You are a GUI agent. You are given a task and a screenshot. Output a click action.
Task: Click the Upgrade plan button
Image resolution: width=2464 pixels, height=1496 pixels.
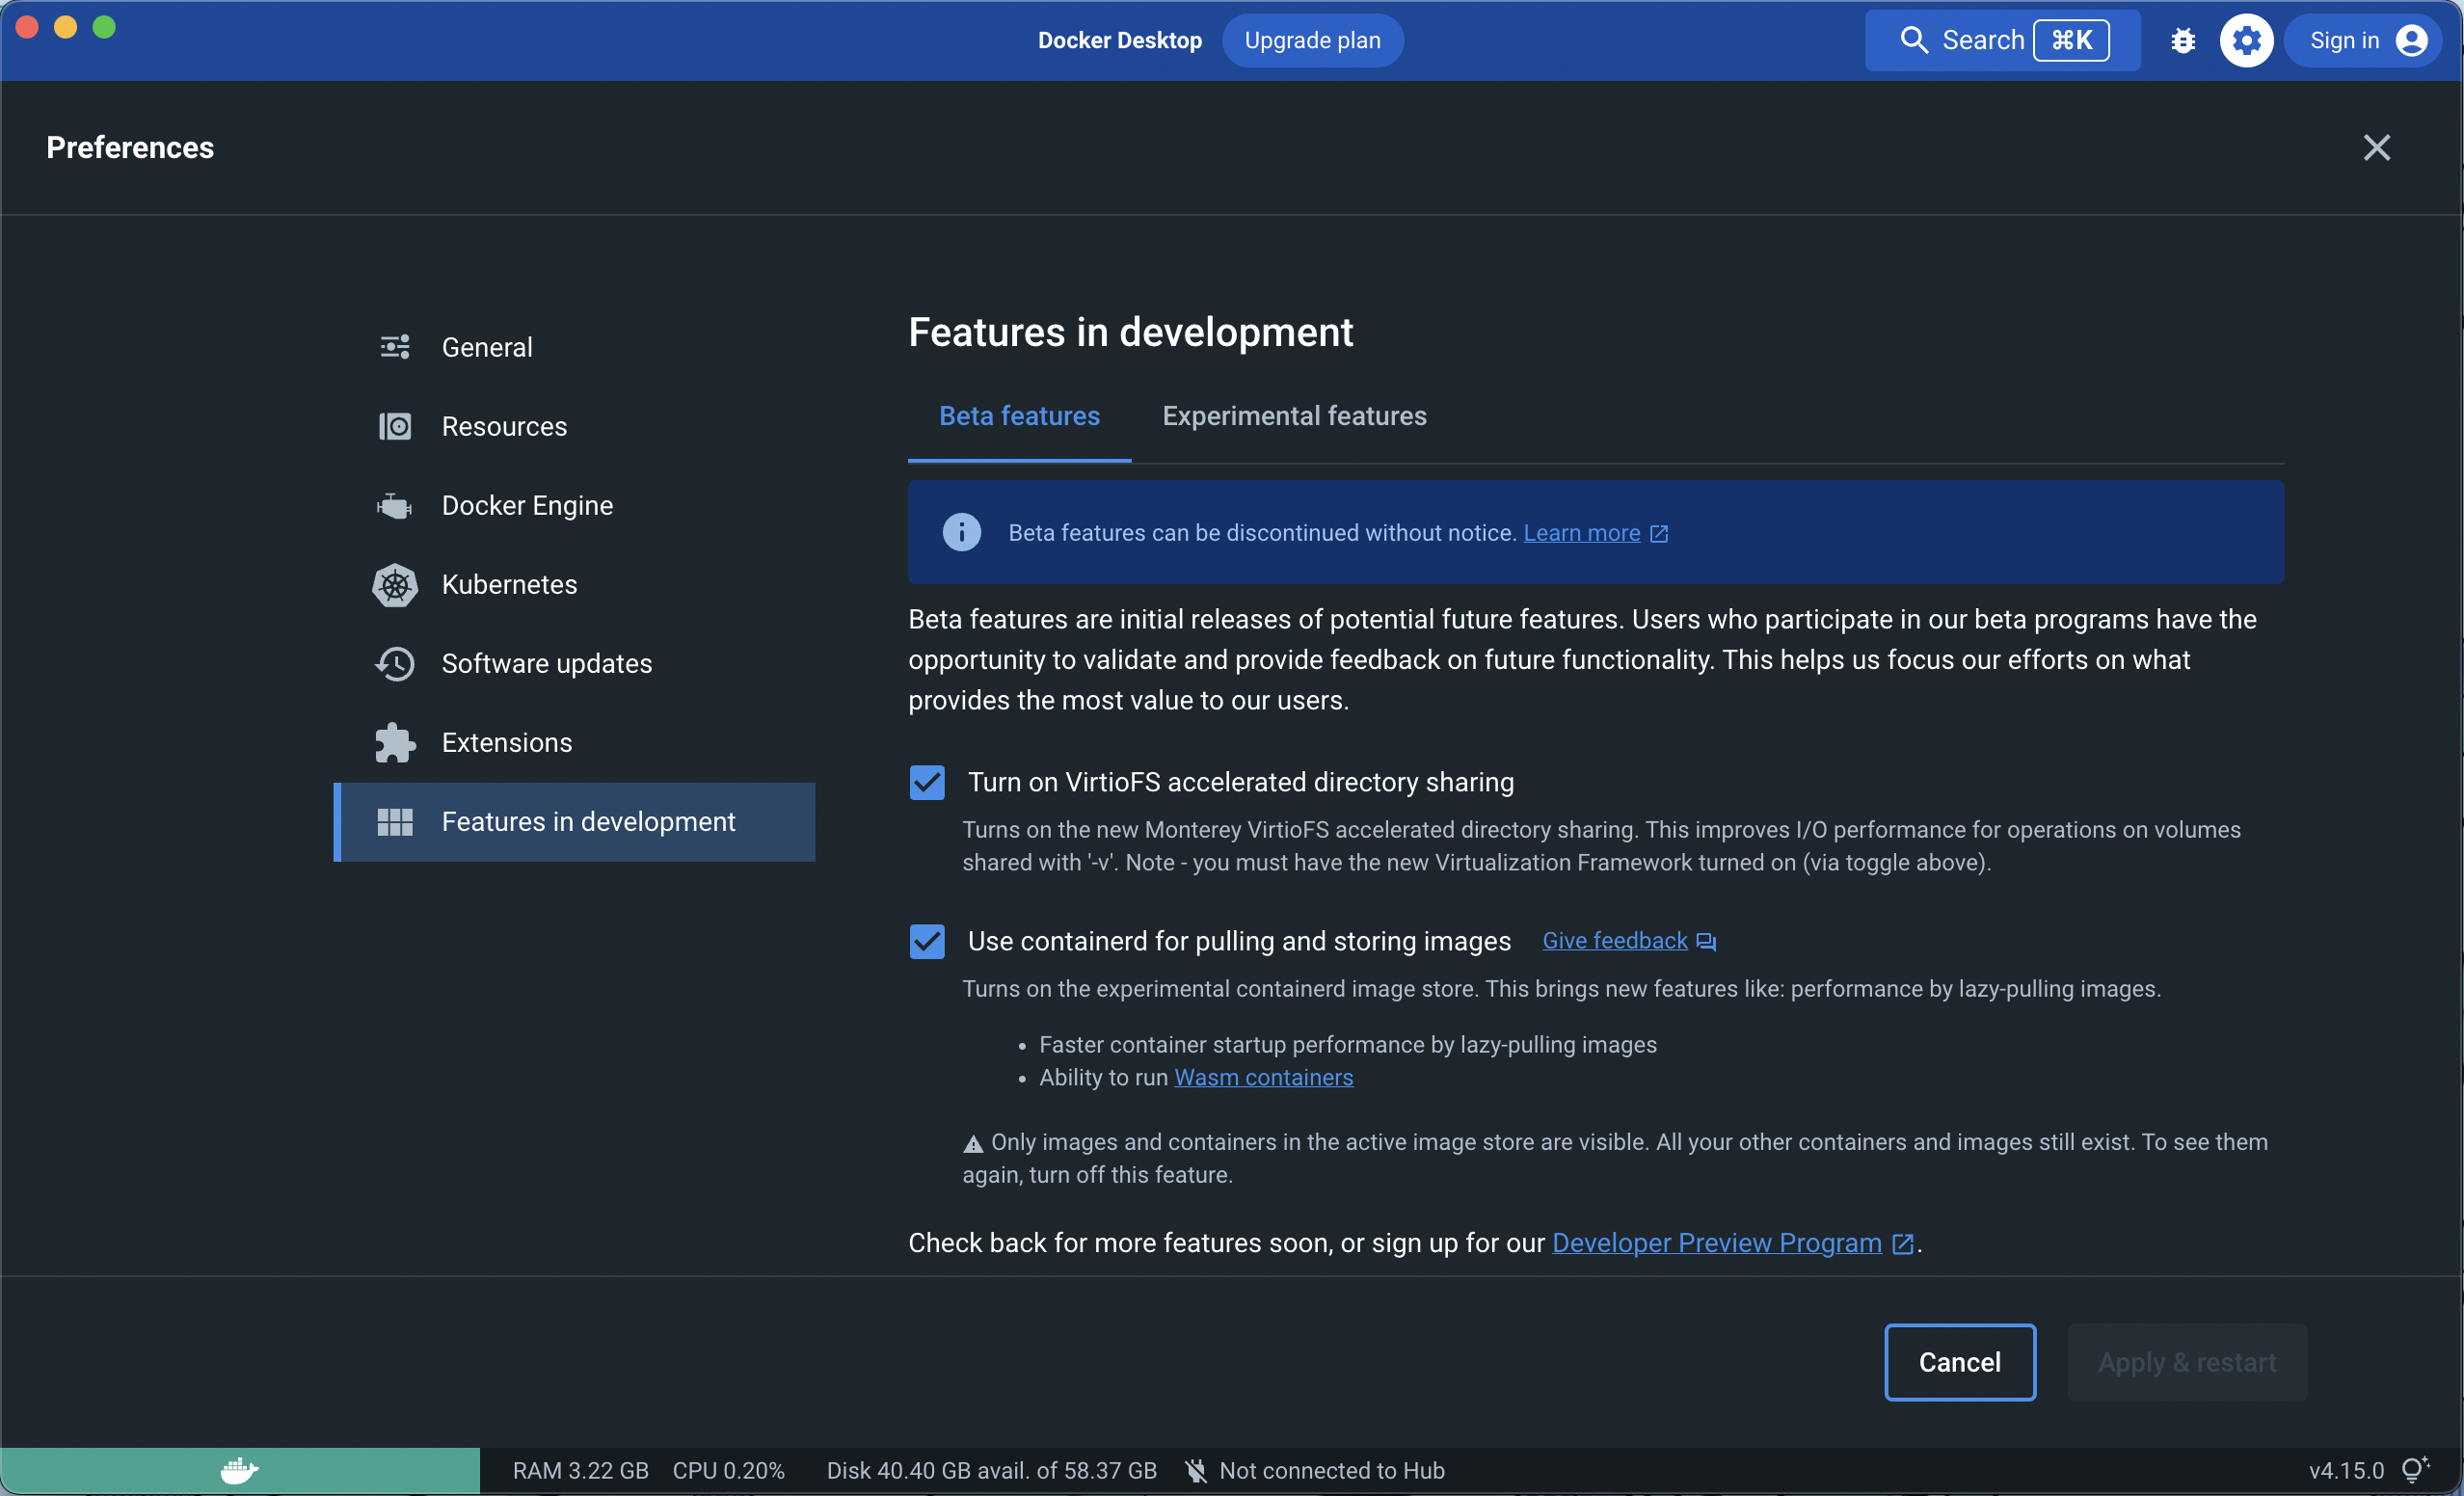tap(1312, 41)
